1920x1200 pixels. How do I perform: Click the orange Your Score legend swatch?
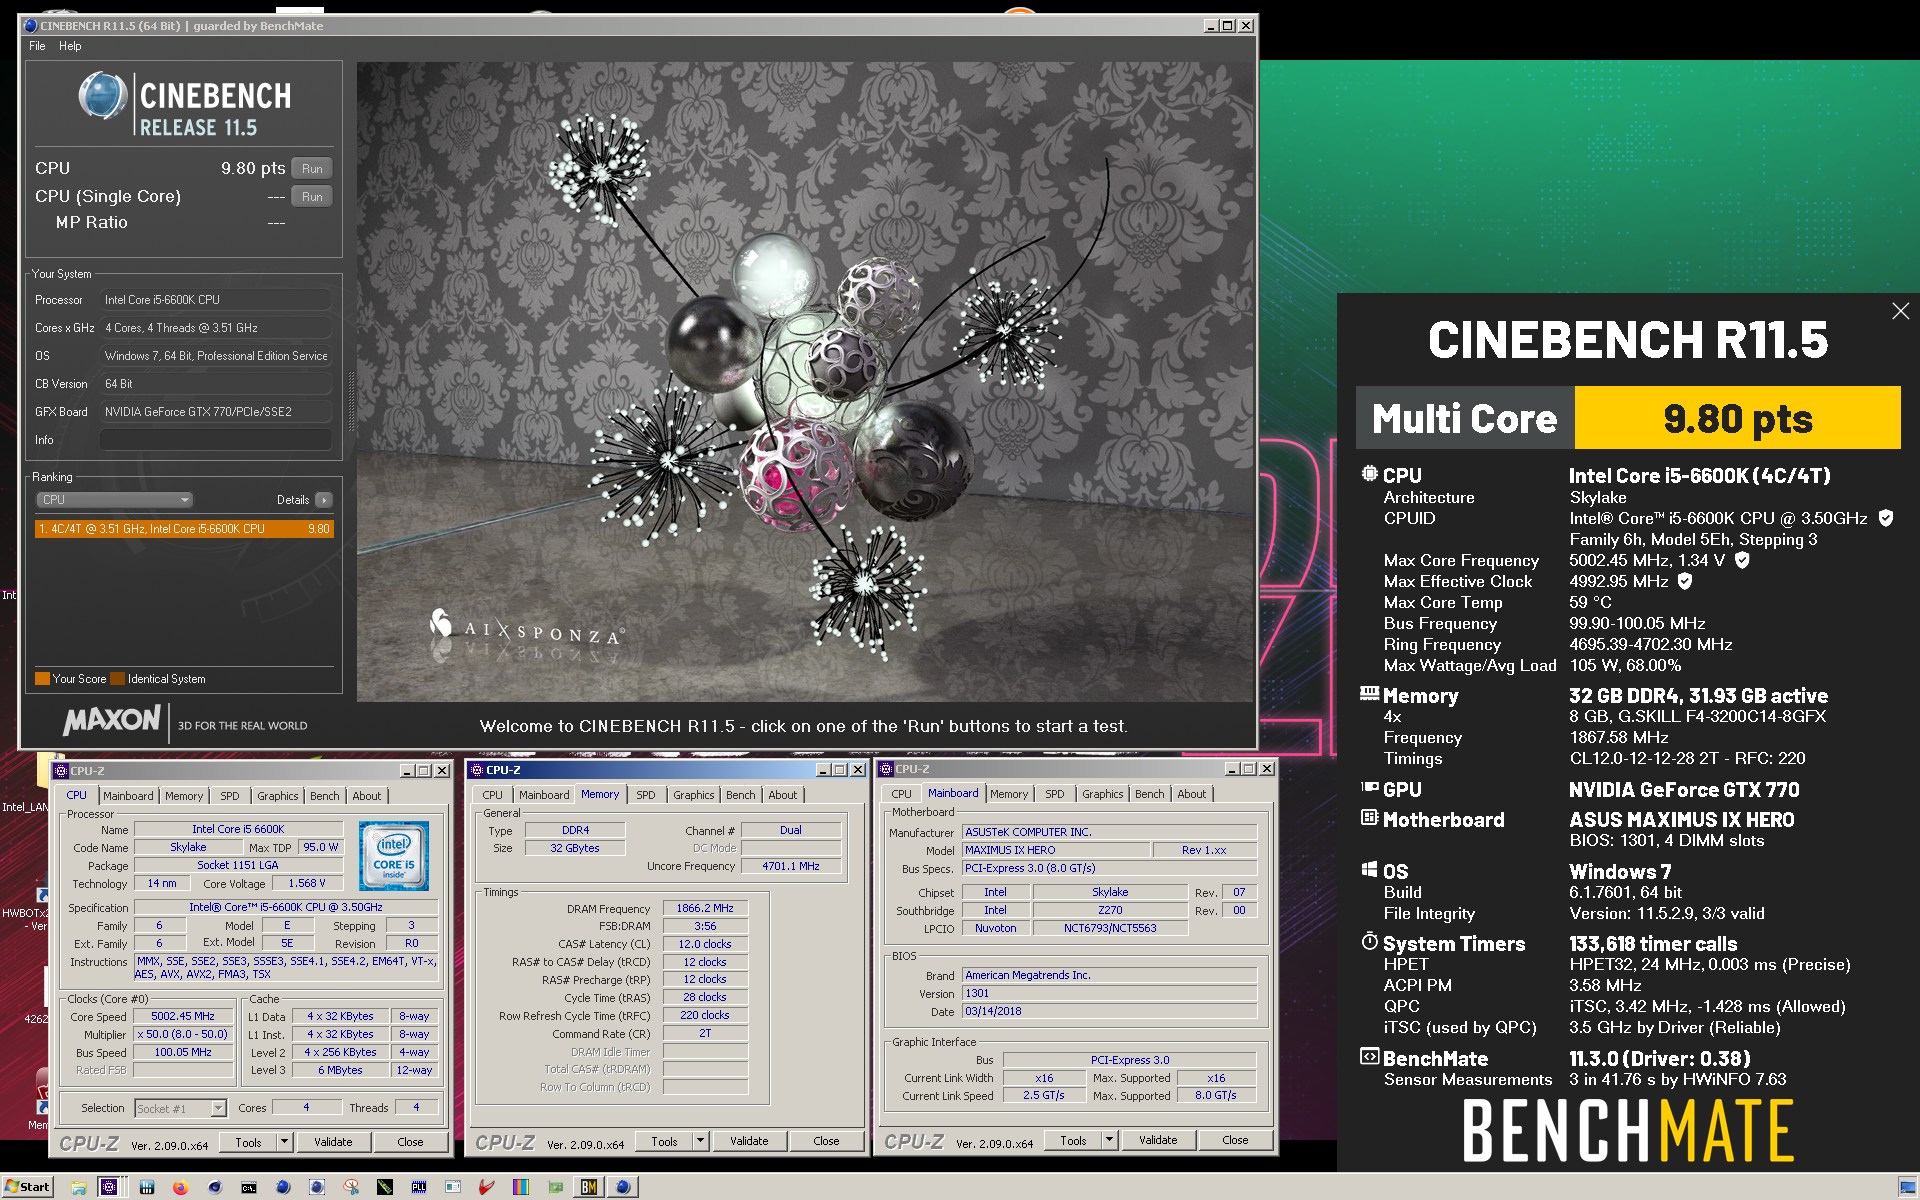(42, 679)
